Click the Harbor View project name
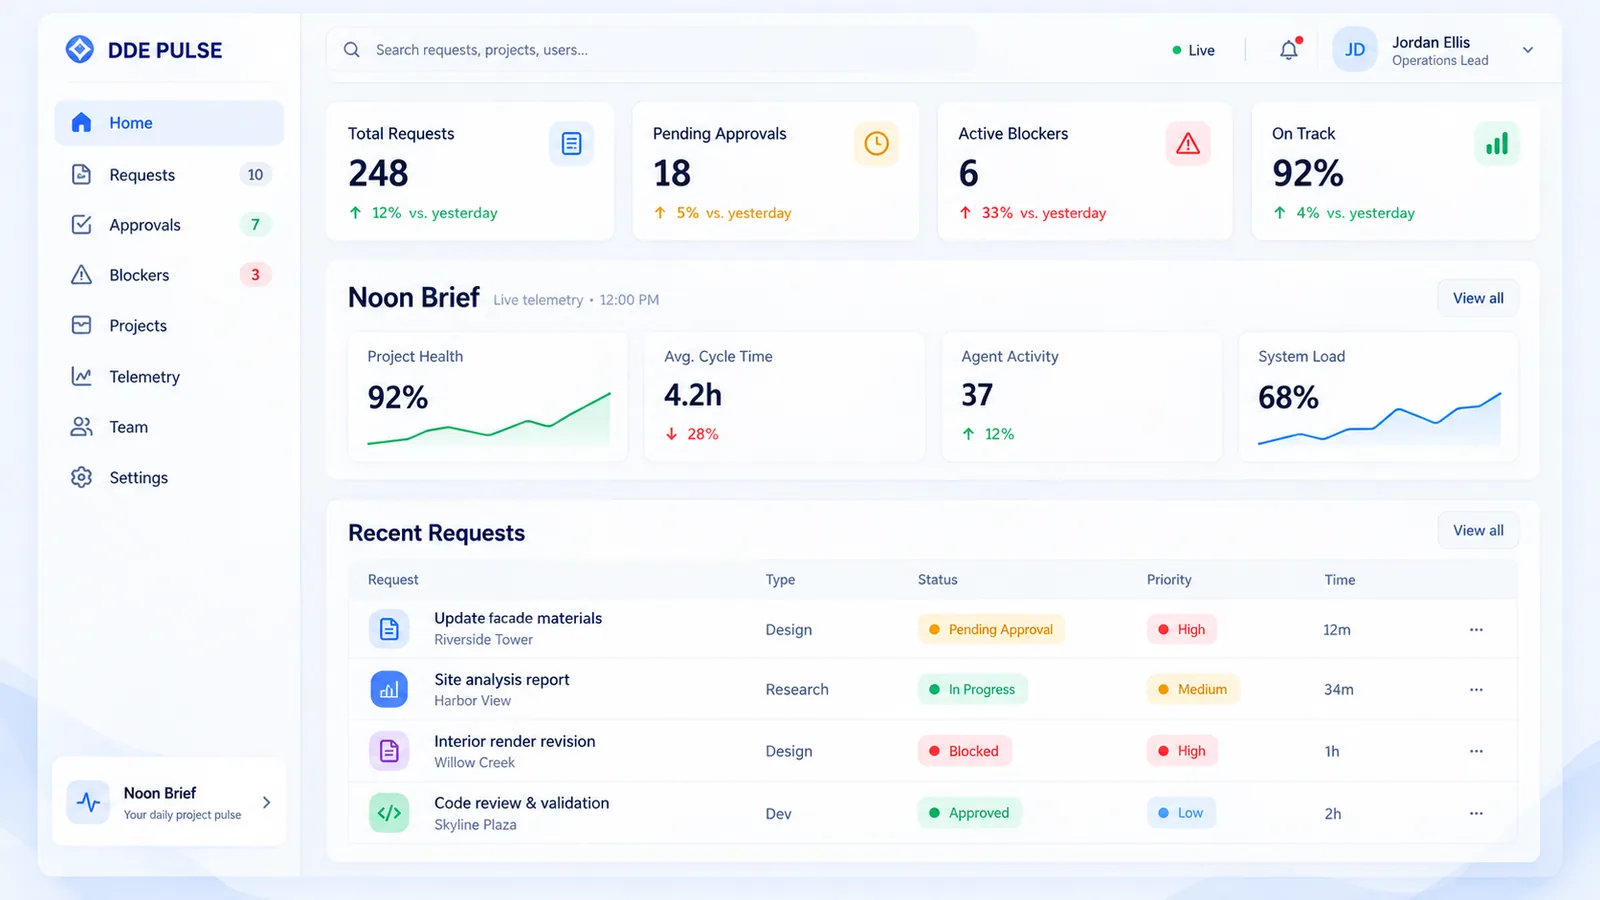The height and width of the screenshot is (900, 1600). pos(472,701)
